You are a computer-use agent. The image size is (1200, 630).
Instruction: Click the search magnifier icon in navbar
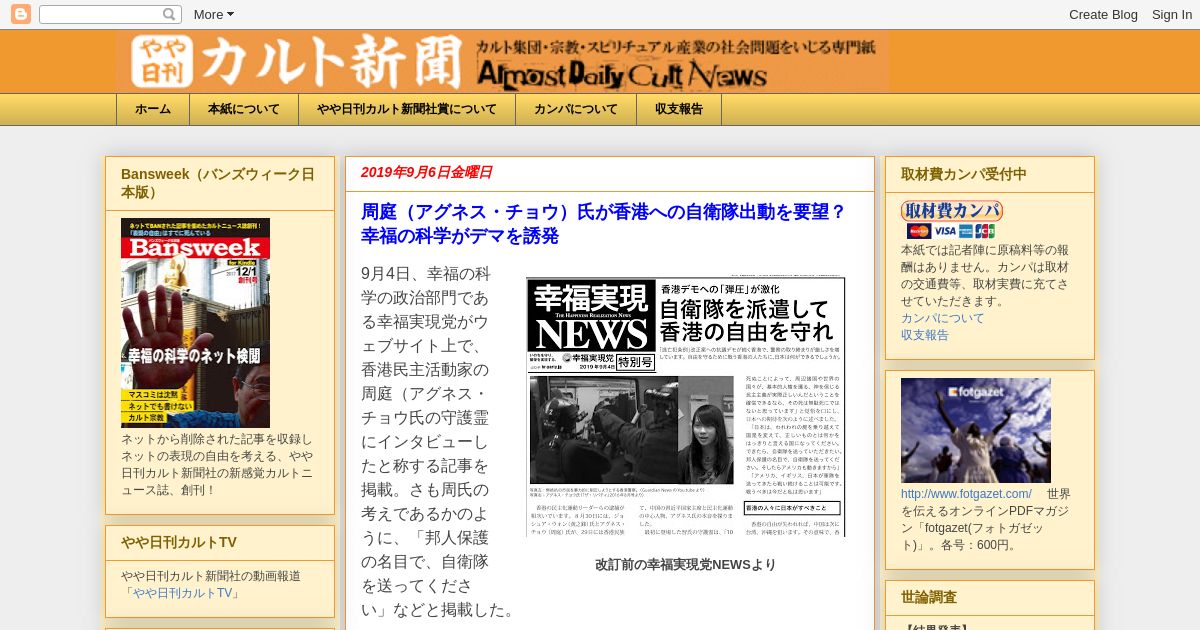(170, 14)
